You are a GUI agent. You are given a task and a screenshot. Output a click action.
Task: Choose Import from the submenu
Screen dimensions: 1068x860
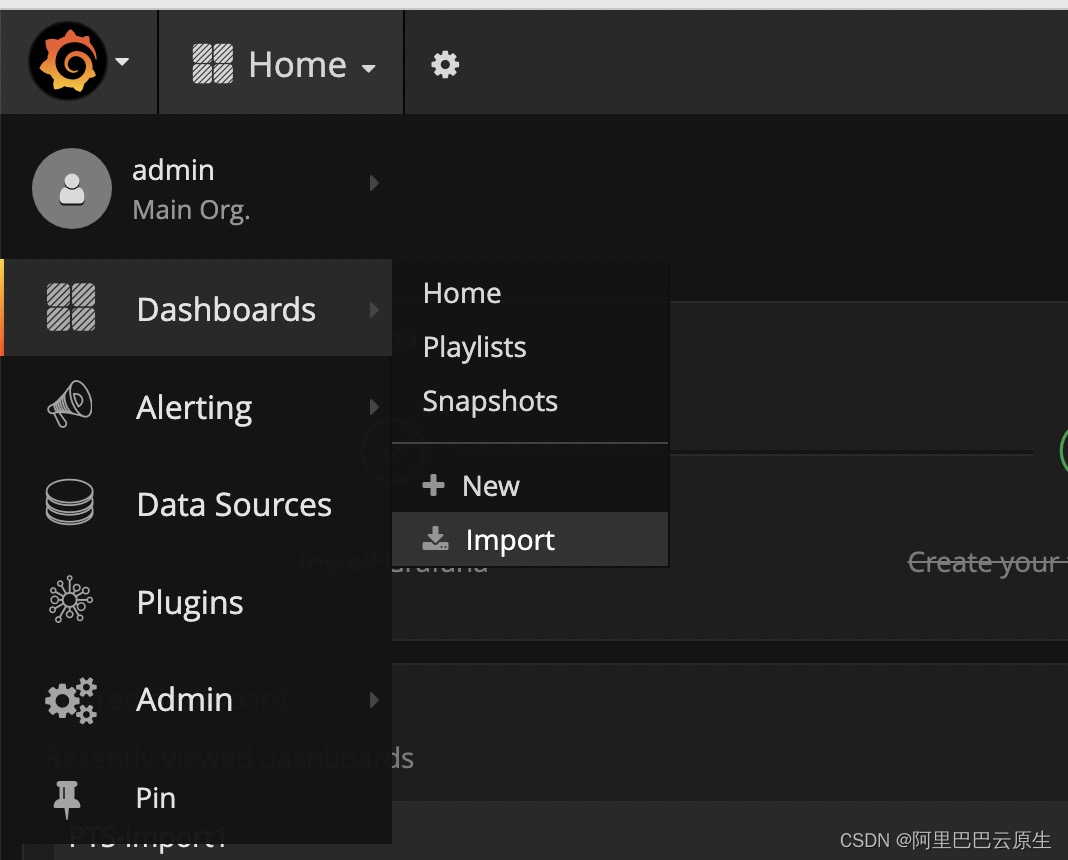(x=530, y=539)
